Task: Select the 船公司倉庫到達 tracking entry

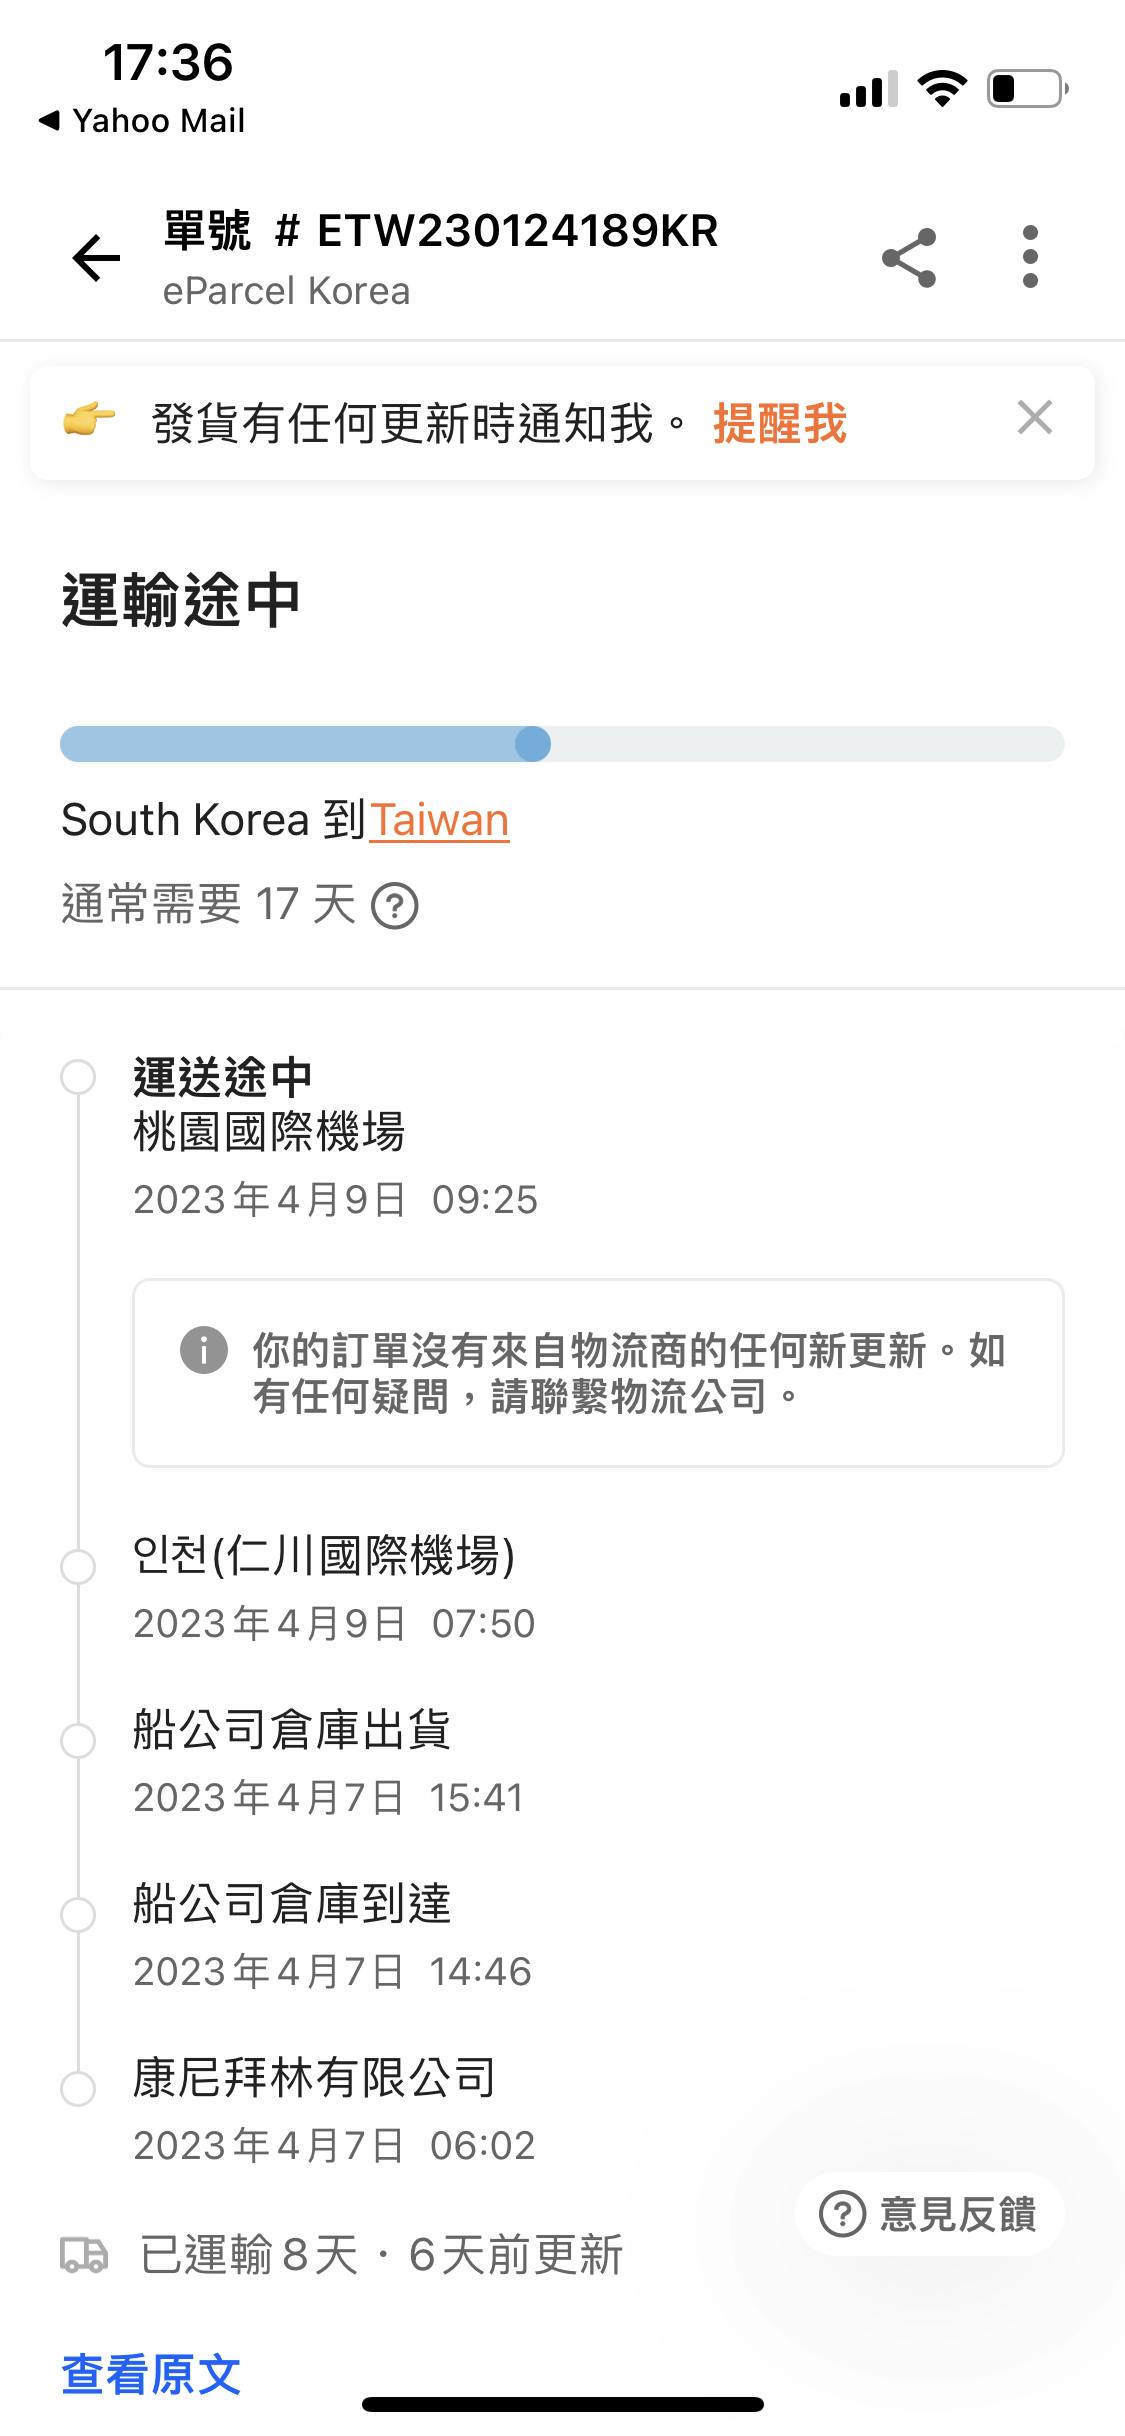Action: pyautogui.click(x=292, y=1904)
